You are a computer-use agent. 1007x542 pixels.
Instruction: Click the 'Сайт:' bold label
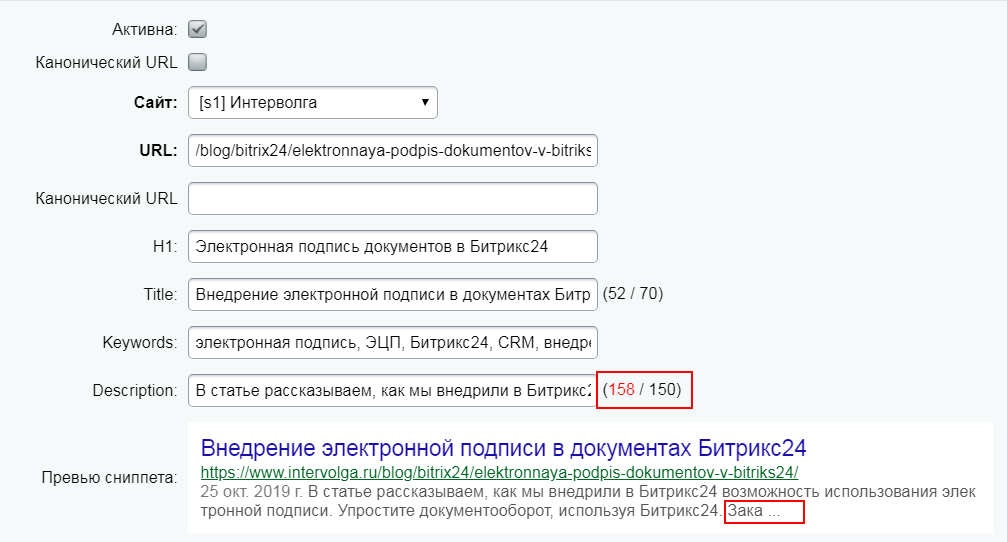coord(155,103)
